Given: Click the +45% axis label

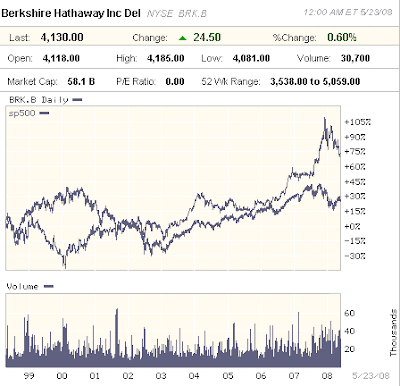Looking at the screenshot, I should (x=355, y=182).
